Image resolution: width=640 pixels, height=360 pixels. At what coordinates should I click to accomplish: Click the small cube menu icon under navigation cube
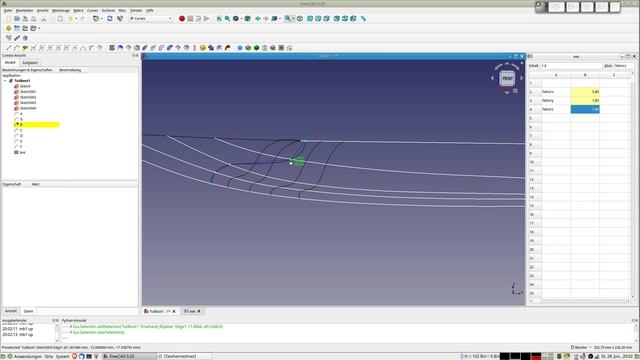click(x=516, y=91)
